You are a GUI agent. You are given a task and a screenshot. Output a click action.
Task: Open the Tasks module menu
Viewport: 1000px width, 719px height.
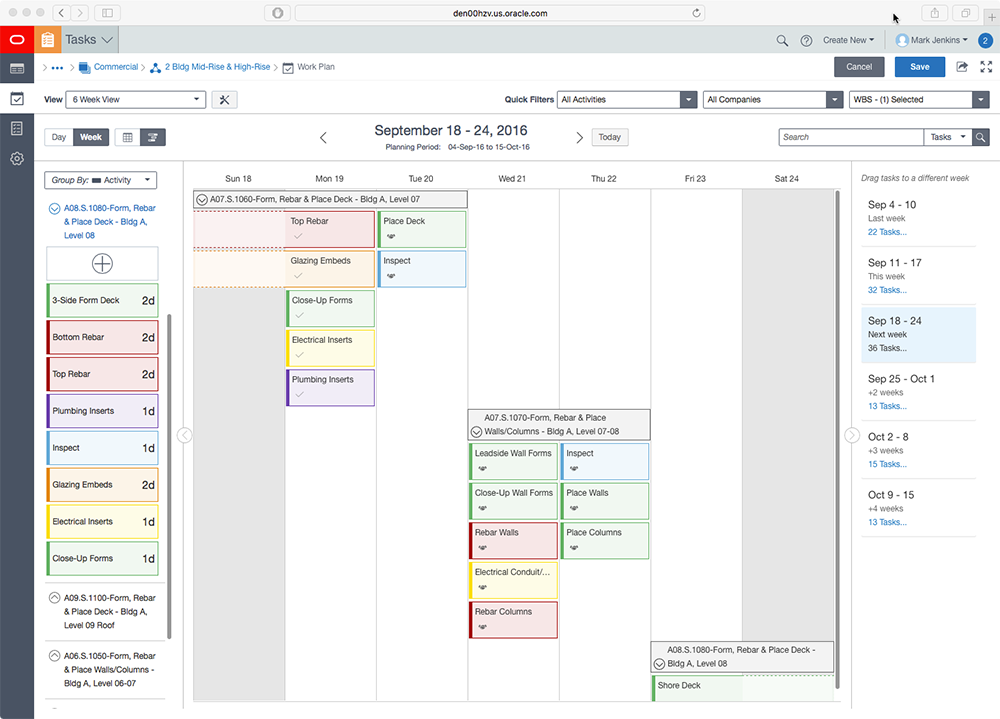point(89,40)
